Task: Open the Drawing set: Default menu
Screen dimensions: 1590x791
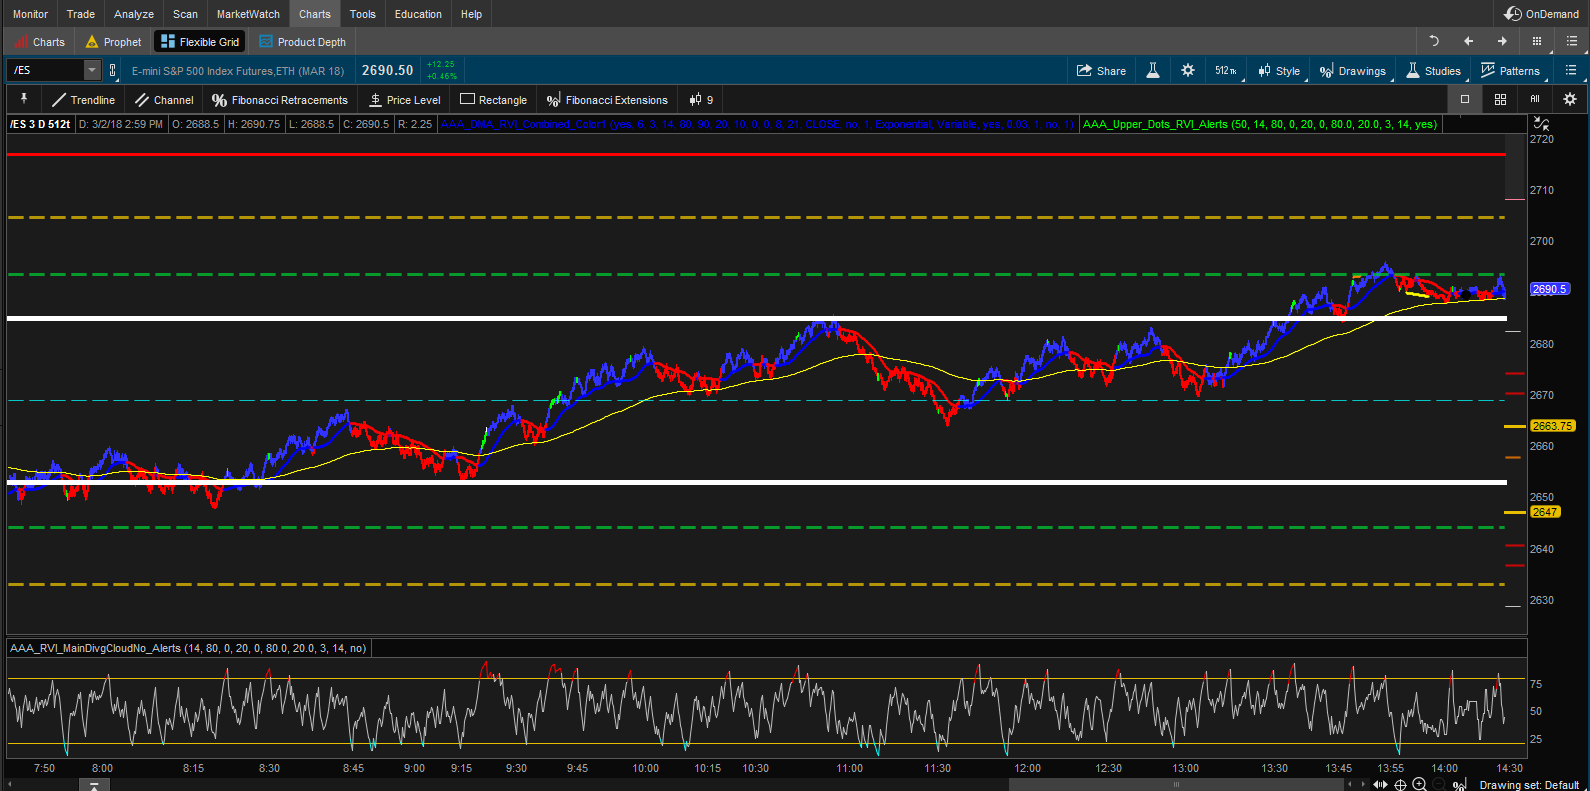Action: [x=1529, y=785]
